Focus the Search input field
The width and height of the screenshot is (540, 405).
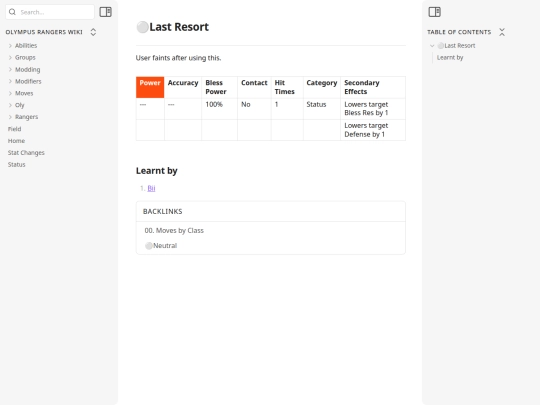pos(55,12)
